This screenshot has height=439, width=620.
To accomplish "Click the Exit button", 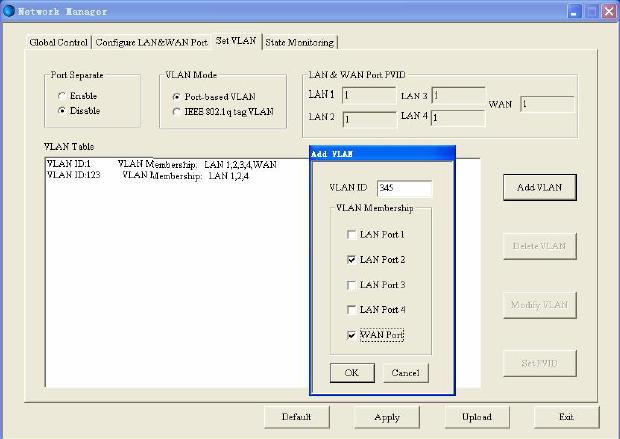I will 566,417.
